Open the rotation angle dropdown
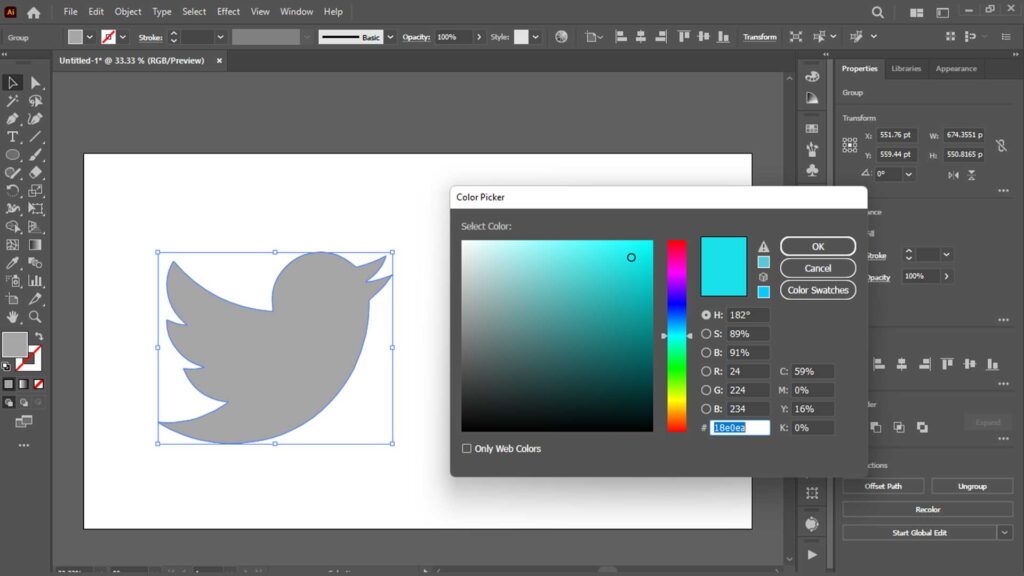 (x=908, y=174)
